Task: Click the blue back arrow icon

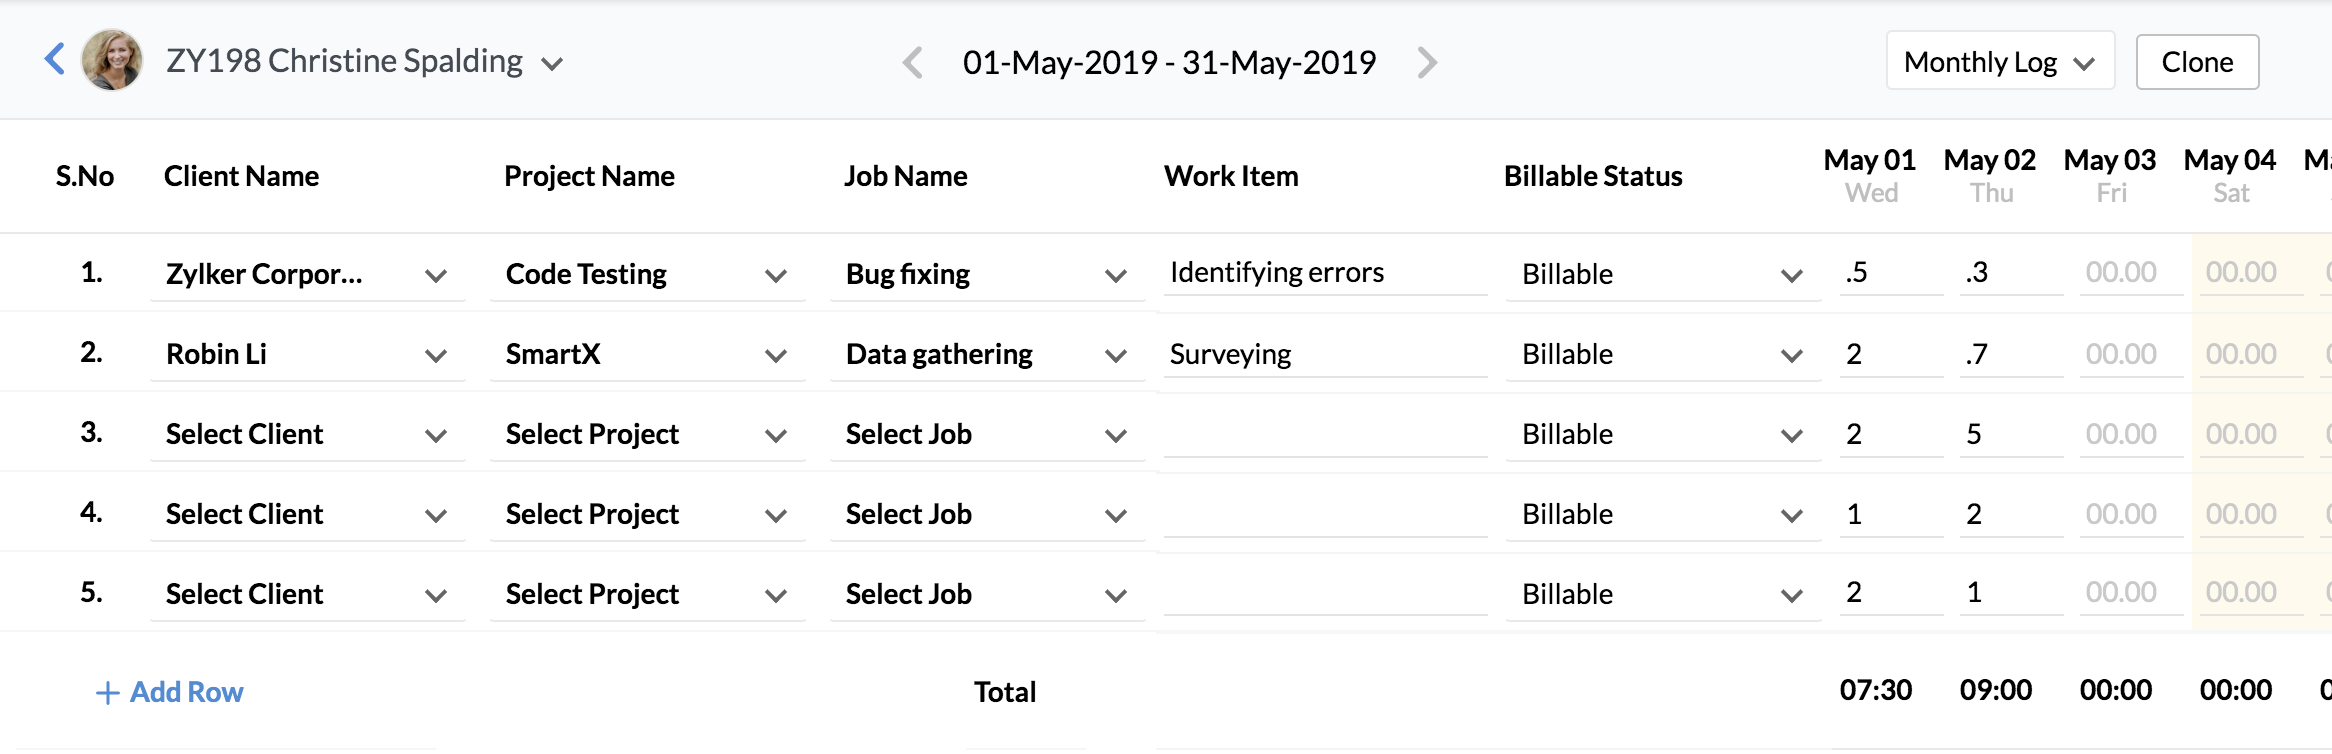Action: pyautogui.click(x=56, y=60)
